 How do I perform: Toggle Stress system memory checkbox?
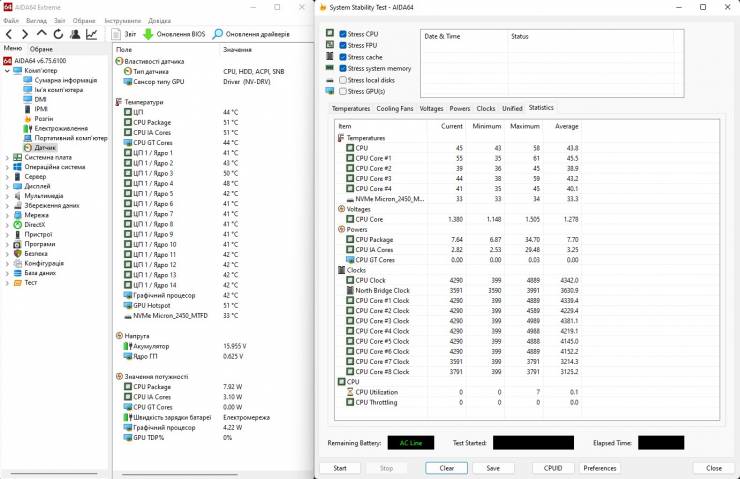pyautogui.click(x=343, y=68)
